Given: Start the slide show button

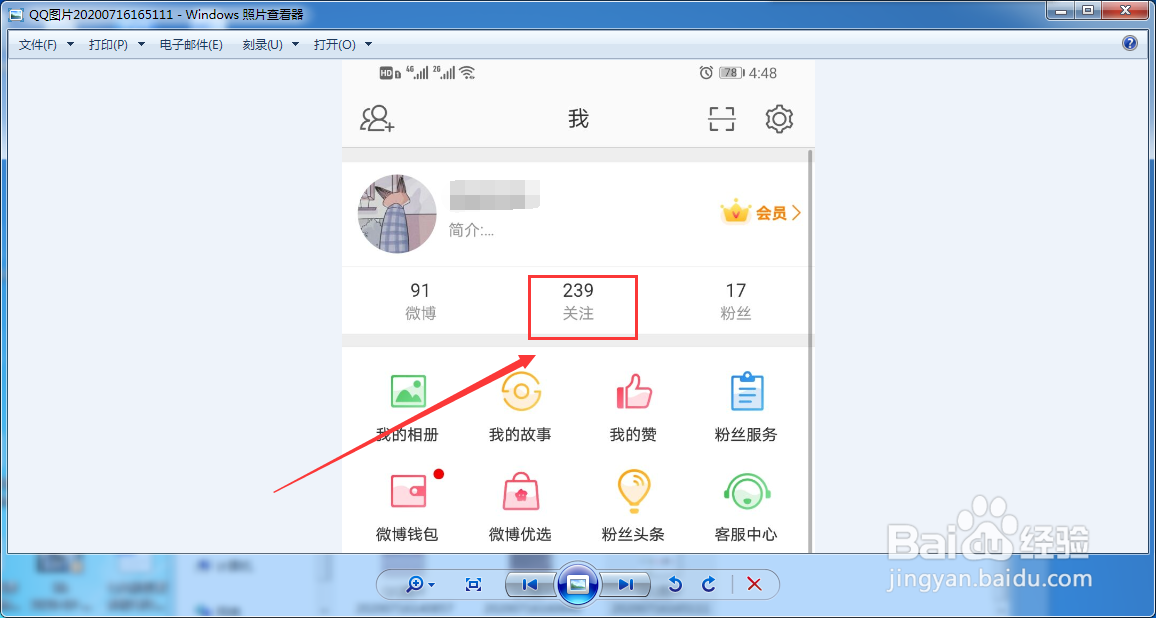Looking at the screenshot, I should pyautogui.click(x=578, y=585).
